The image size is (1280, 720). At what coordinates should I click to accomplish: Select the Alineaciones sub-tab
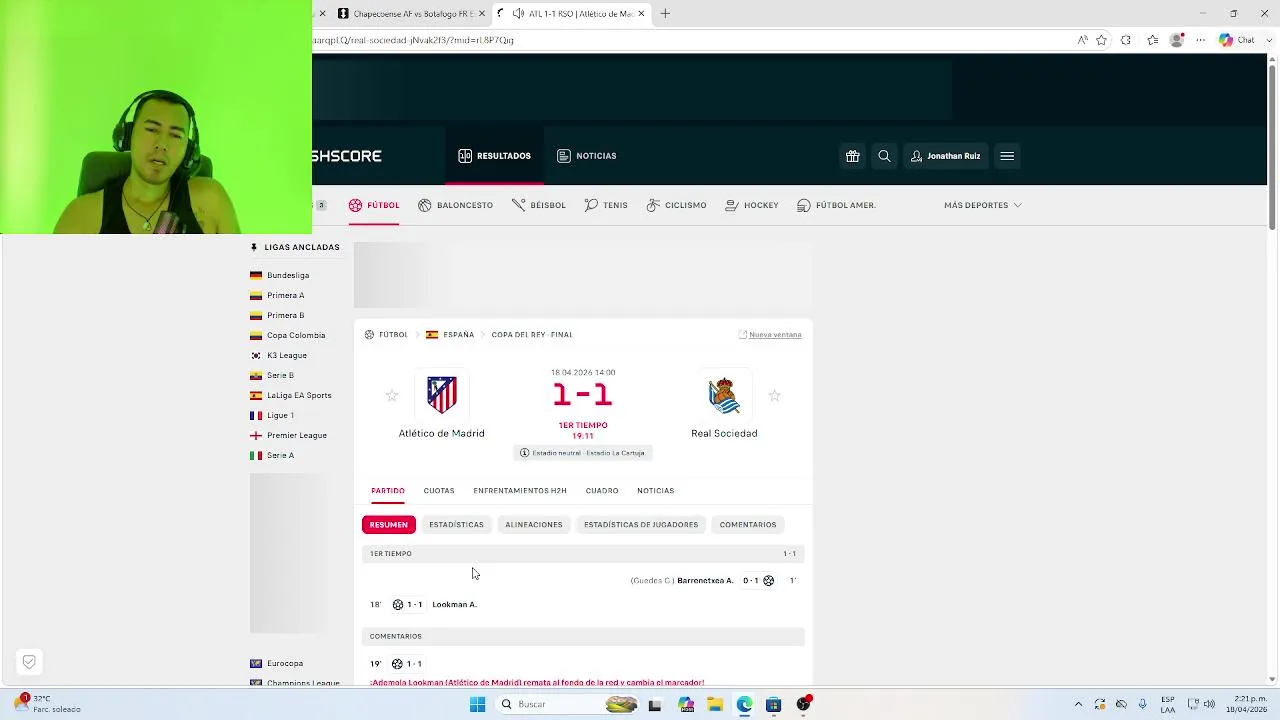click(x=534, y=524)
